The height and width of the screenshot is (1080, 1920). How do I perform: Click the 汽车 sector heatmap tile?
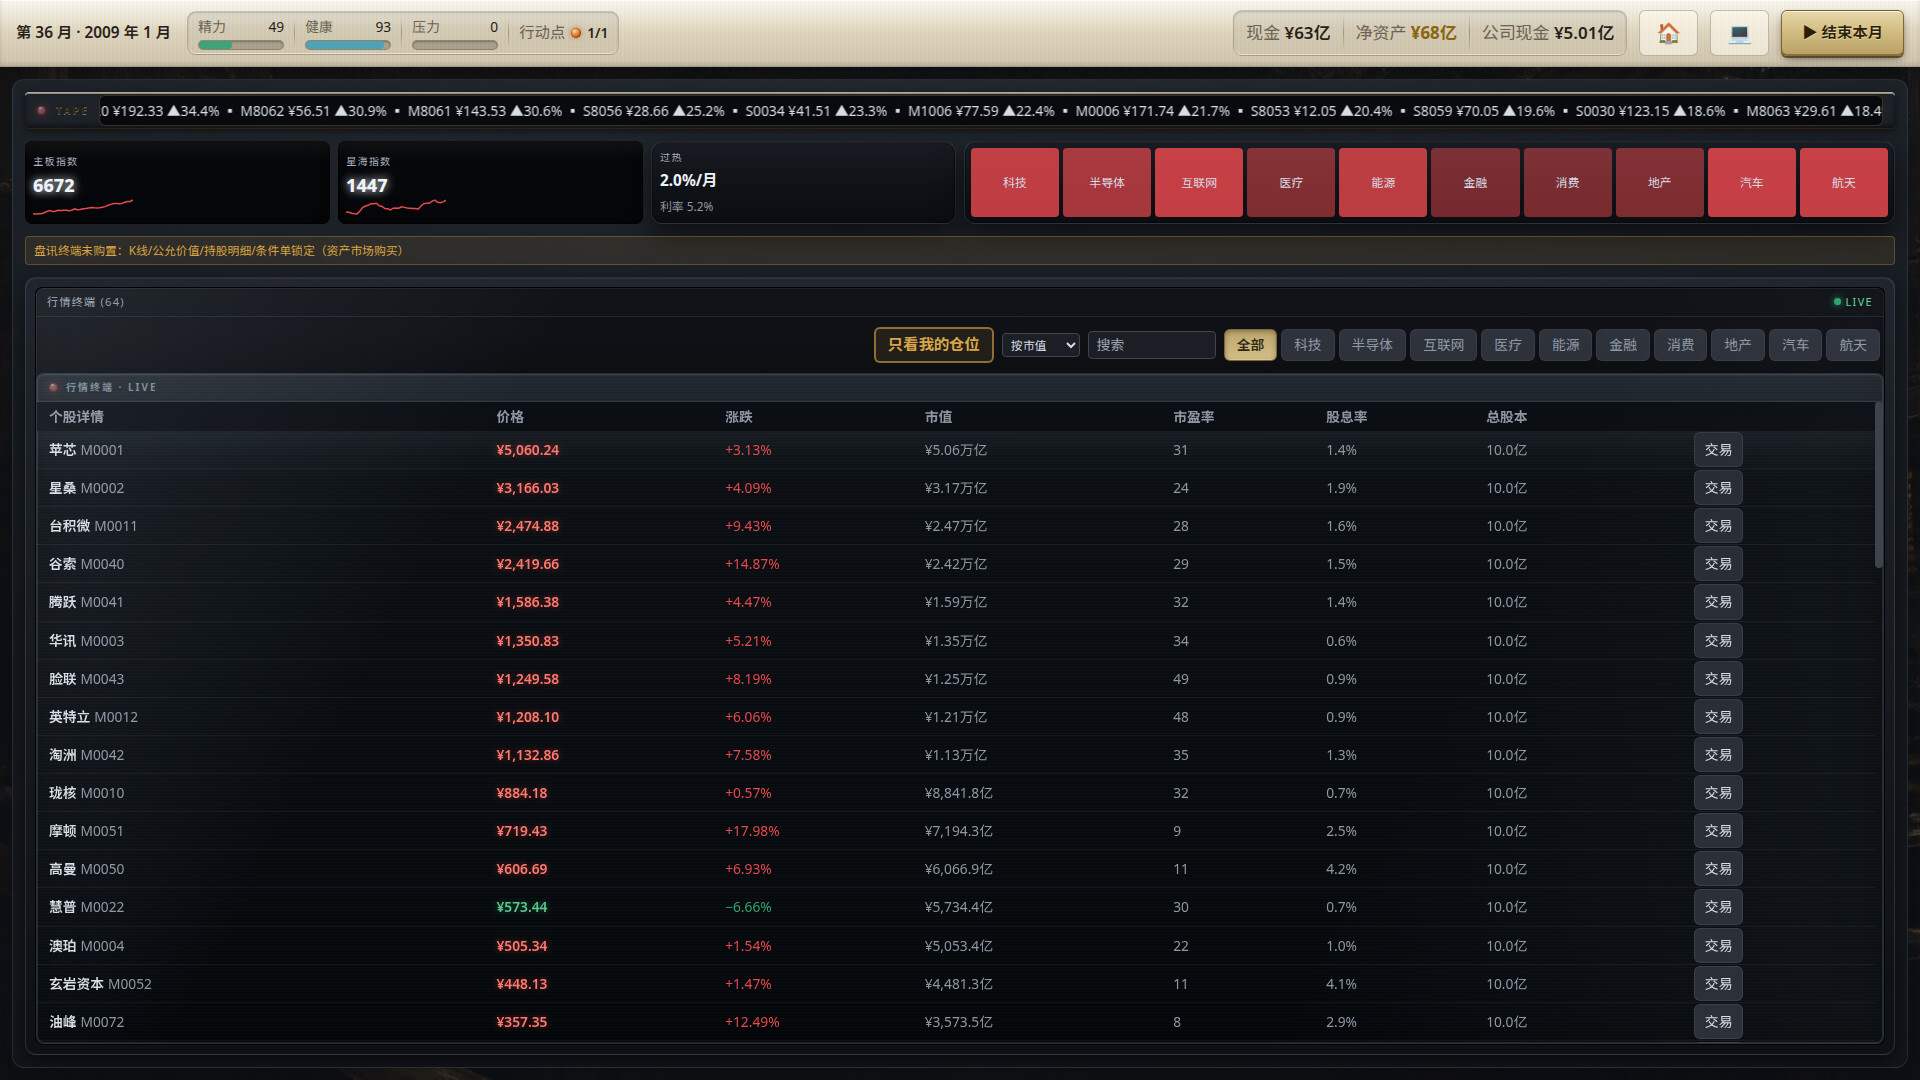(1751, 183)
